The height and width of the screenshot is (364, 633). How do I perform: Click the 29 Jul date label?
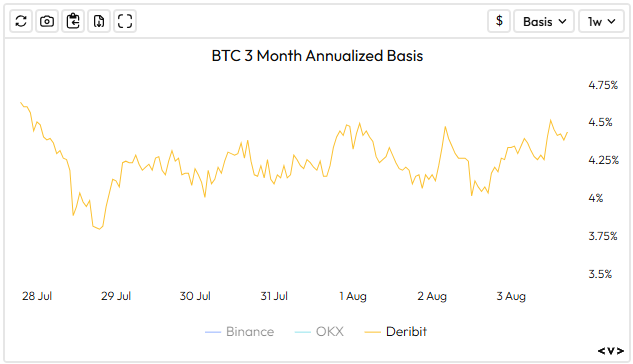[116, 296]
